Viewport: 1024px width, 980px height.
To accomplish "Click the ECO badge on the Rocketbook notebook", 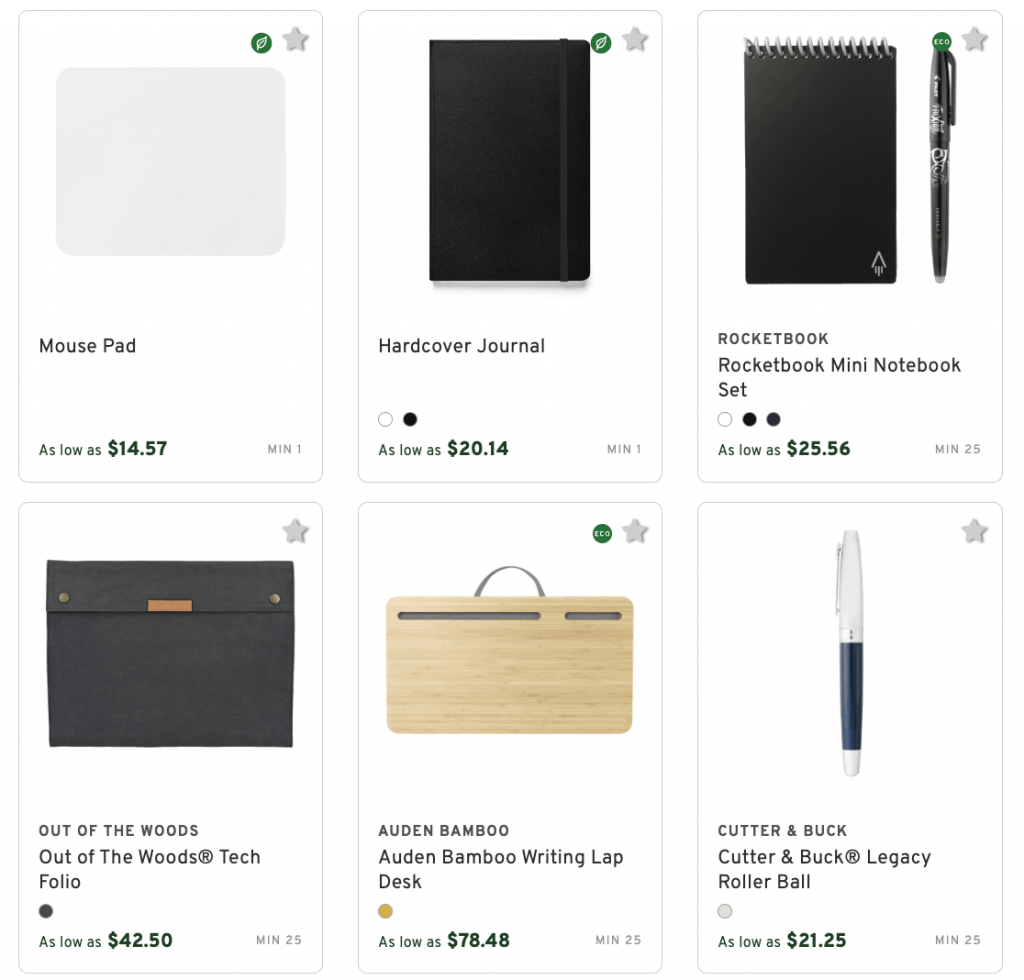I will click(940, 41).
